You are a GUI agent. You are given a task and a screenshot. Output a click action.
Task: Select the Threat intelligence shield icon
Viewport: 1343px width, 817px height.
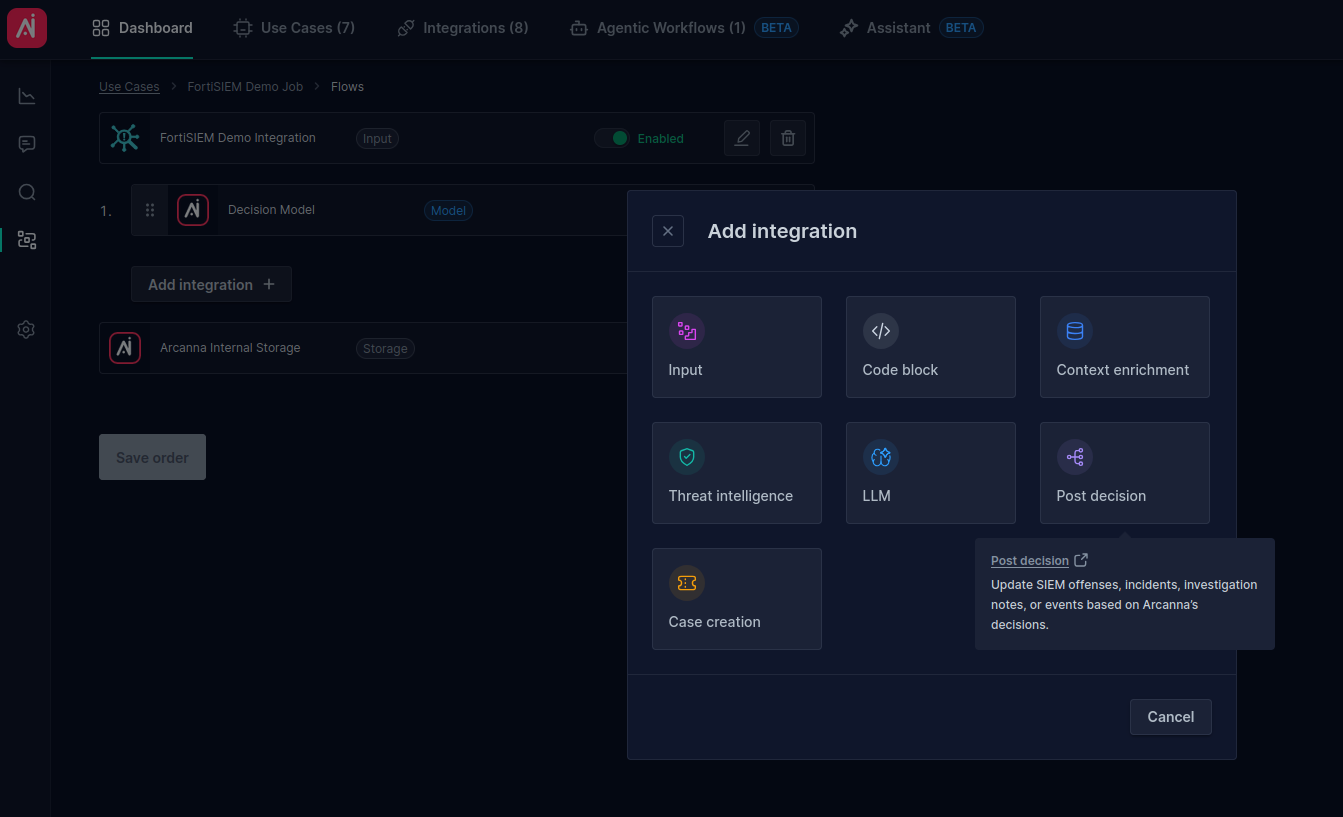click(x=687, y=457)
